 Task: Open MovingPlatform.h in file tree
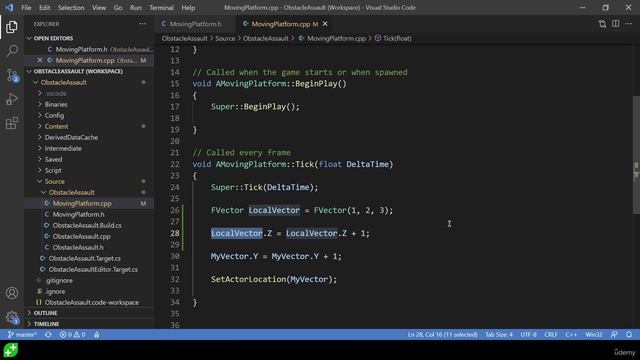90,215
